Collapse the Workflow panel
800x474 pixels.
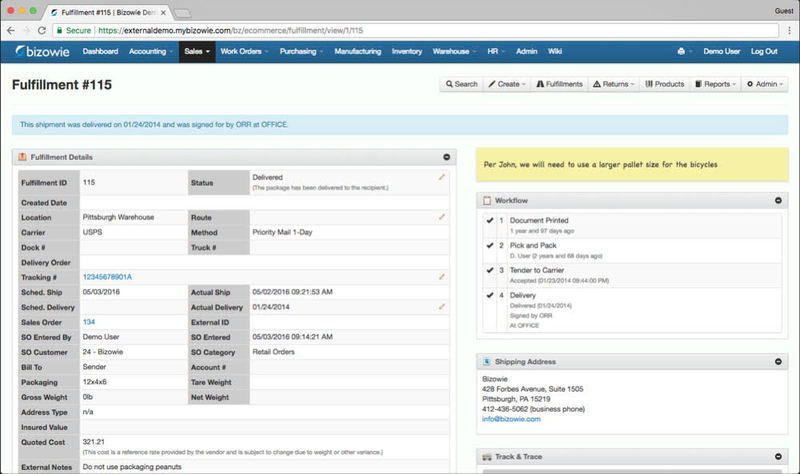[x=778, y=200]
